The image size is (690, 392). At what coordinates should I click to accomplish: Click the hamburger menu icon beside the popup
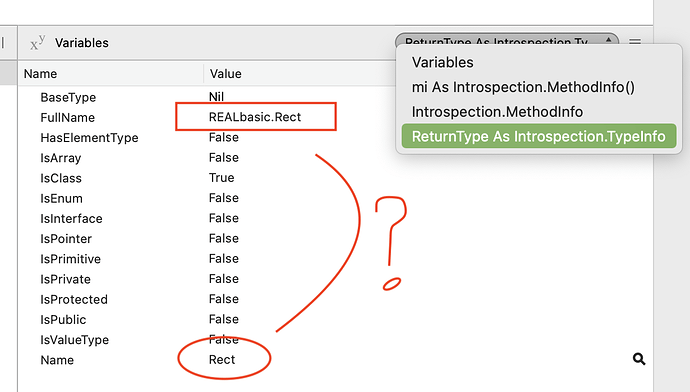(x=635, y=41)
